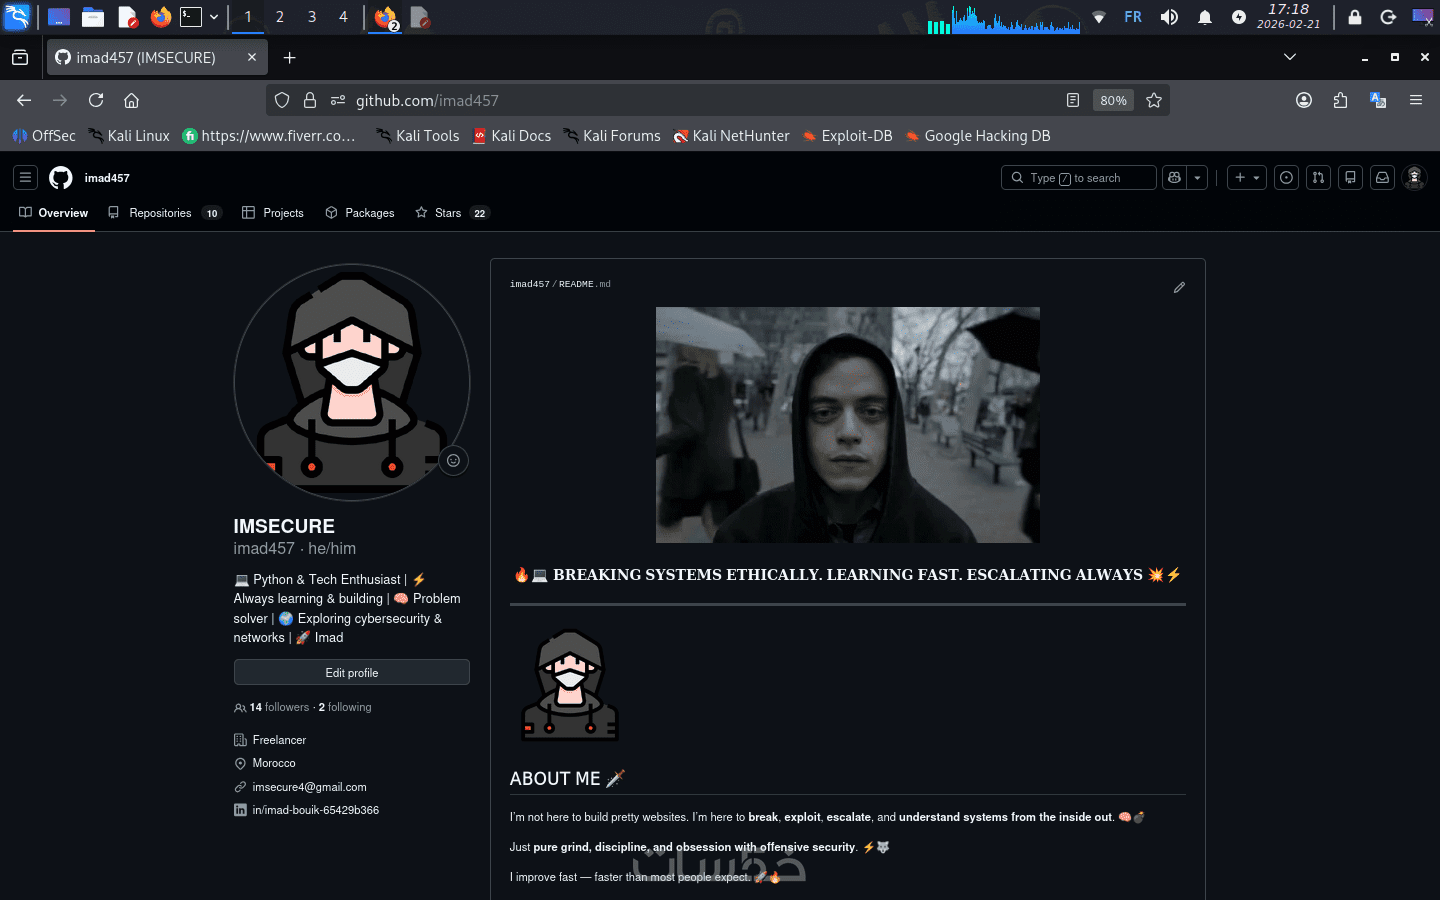Switch to workspace 3 in panel
1440x900 pixels.
312,17
